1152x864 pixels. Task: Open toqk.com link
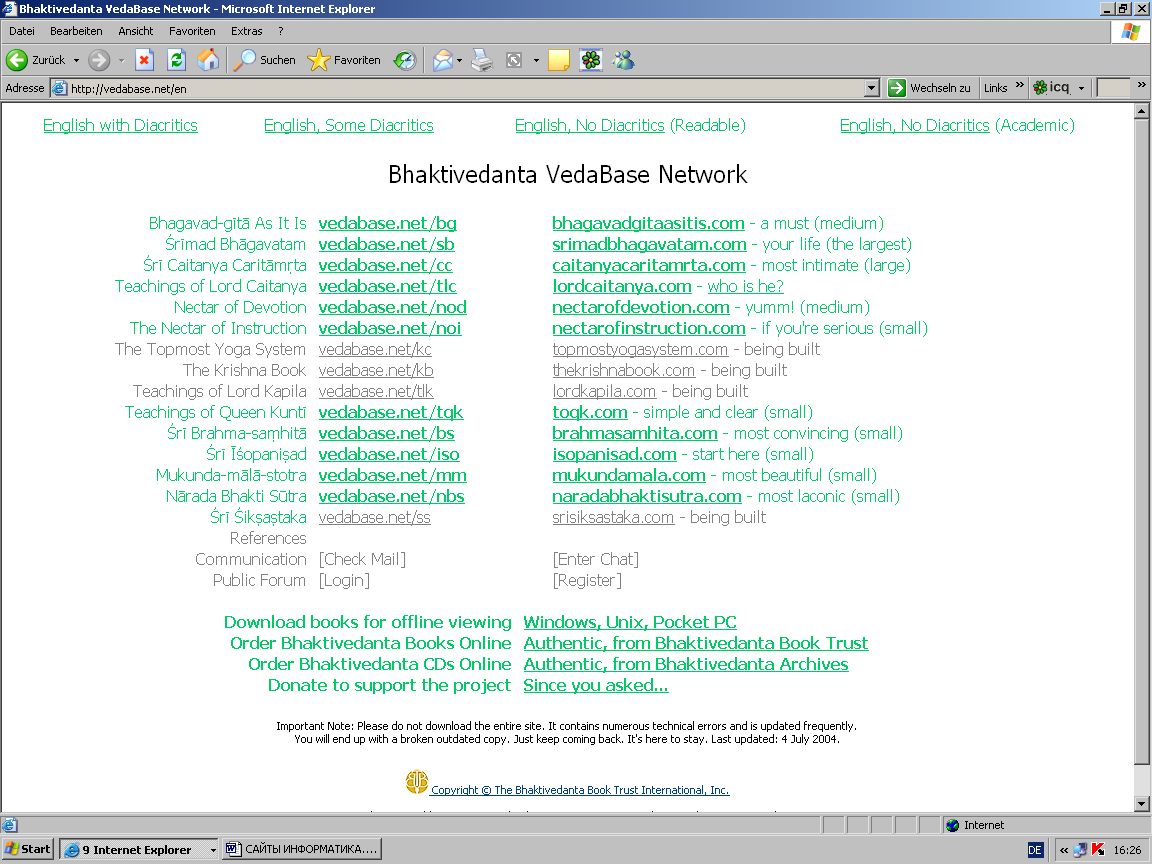(590, 412)
